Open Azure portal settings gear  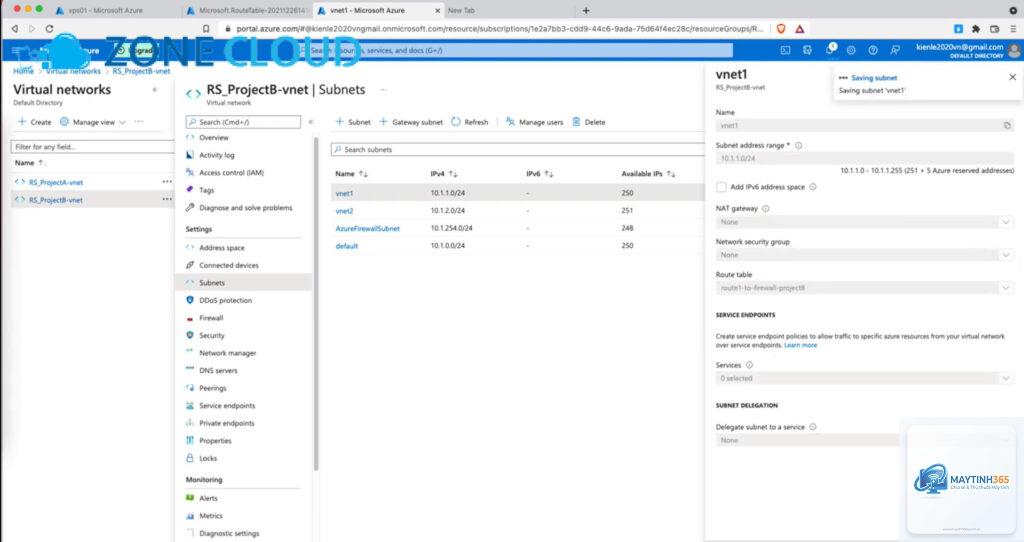coord(851,50)
